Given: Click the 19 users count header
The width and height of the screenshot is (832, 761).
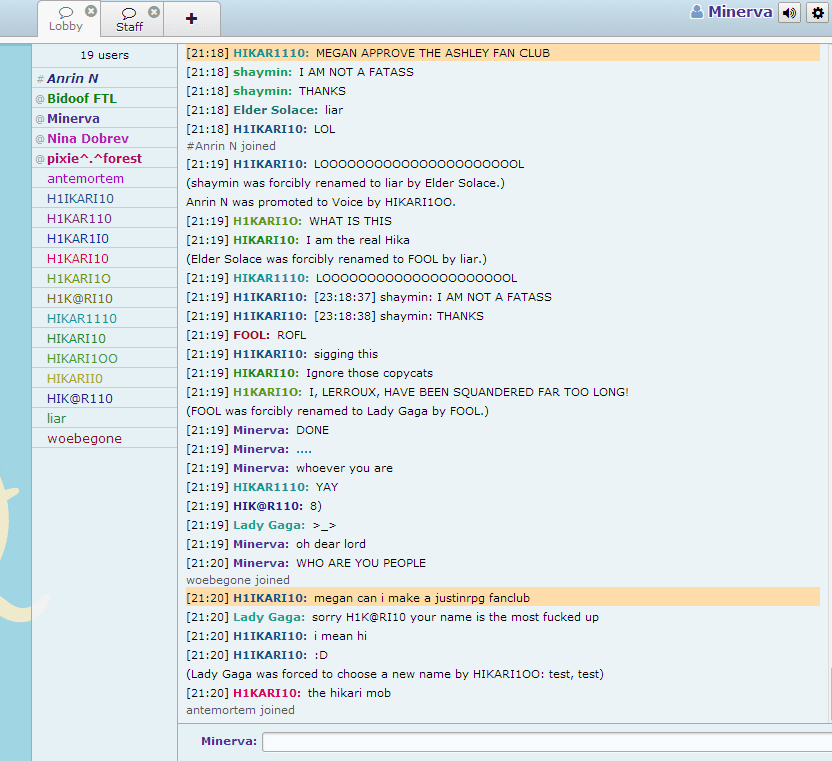Looking at the screenshot, I should pos(105,55).
